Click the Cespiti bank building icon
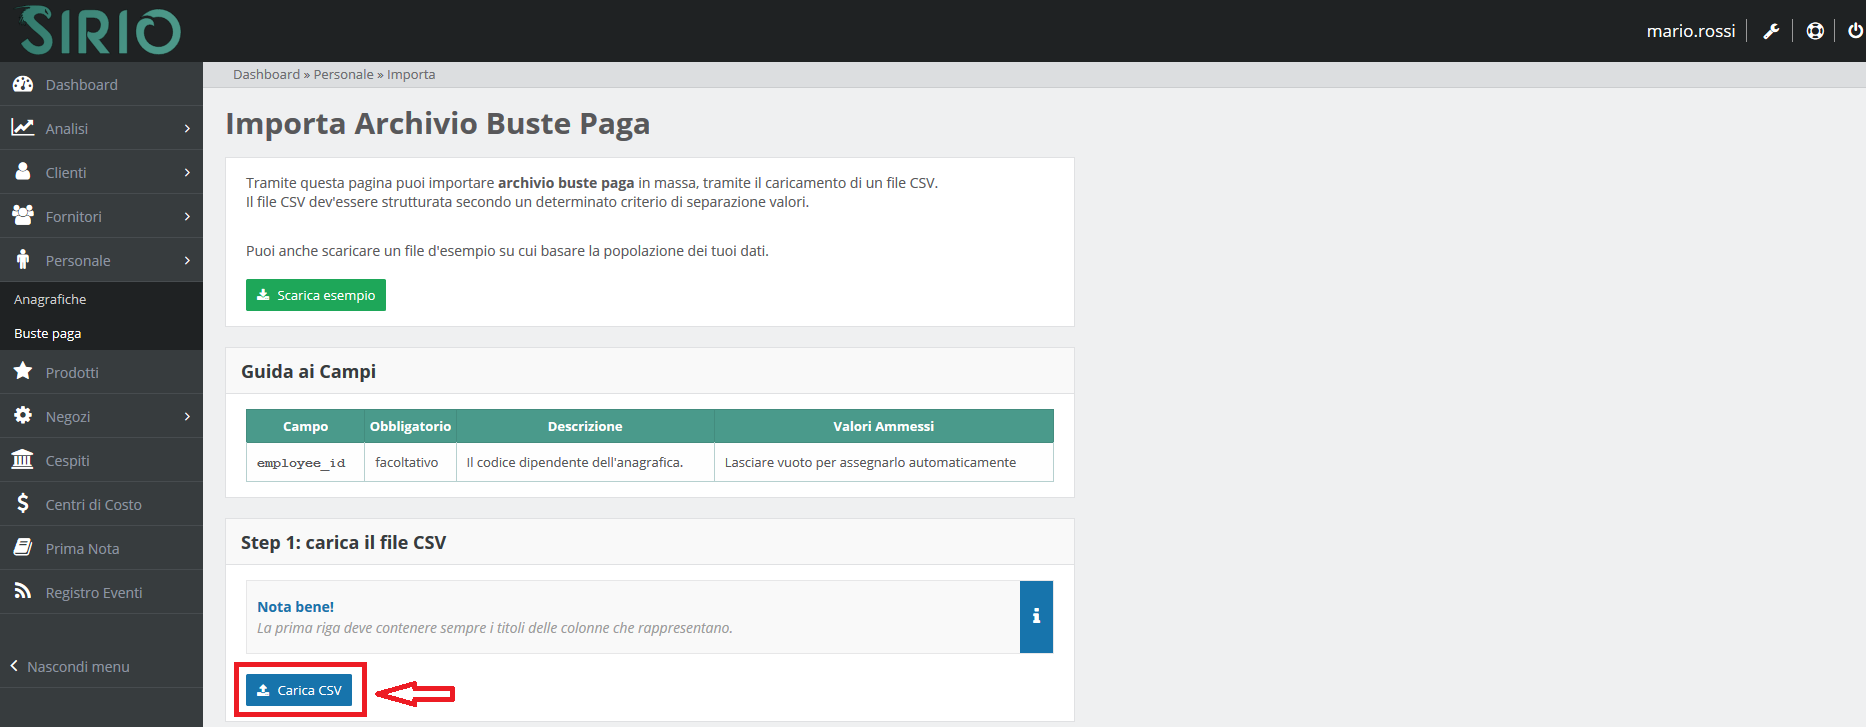 pos(22,460)
